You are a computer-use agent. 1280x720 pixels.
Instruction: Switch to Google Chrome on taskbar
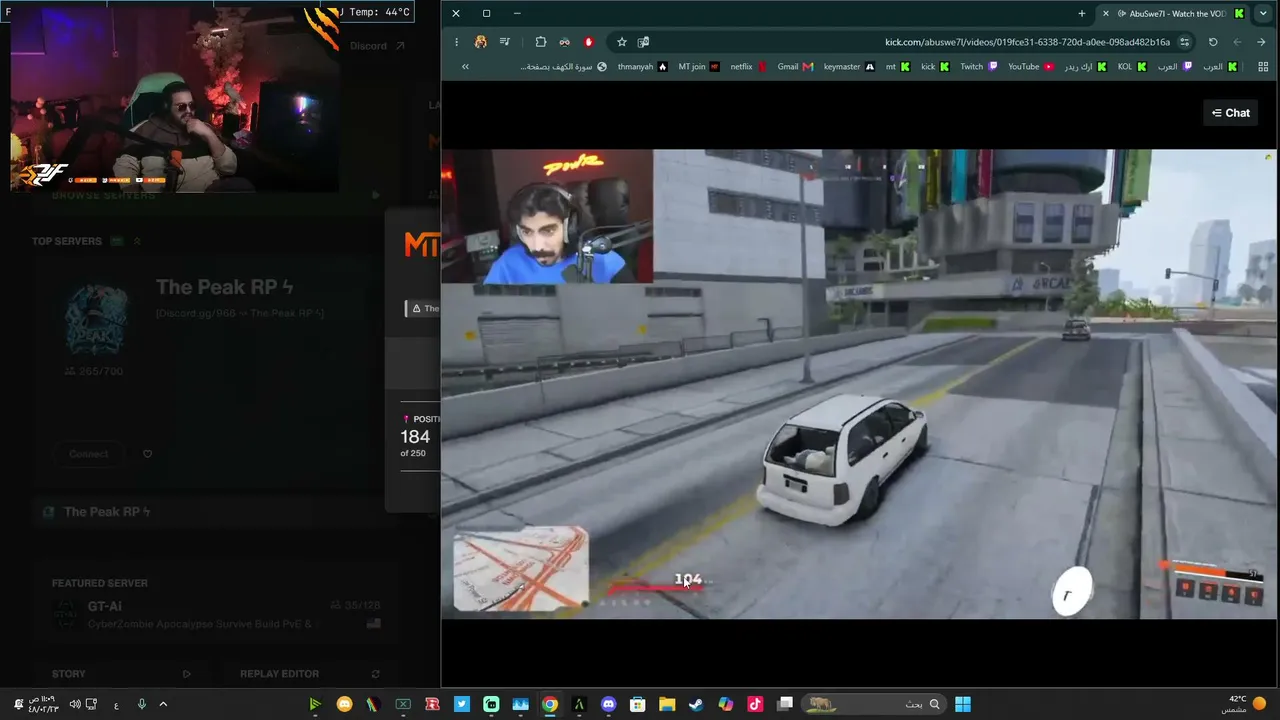coord(549,704)
